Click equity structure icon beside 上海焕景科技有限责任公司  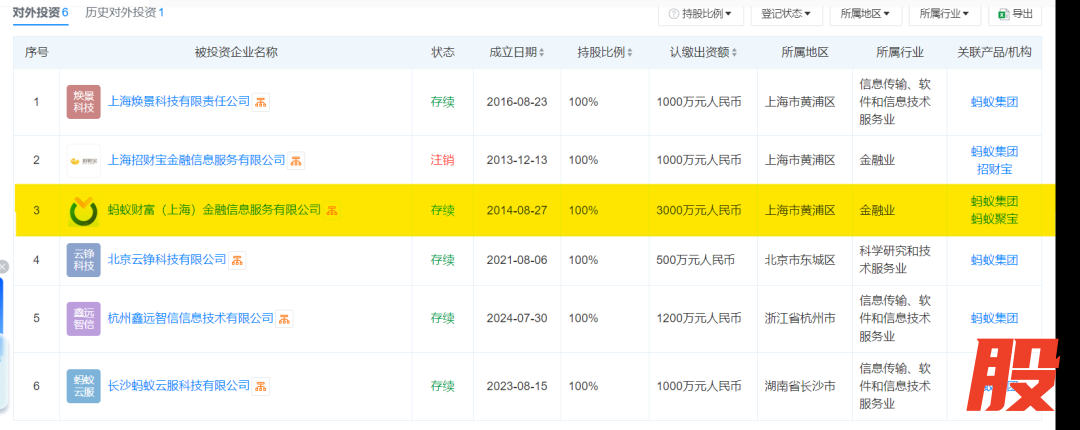click(x=260, y=102)
